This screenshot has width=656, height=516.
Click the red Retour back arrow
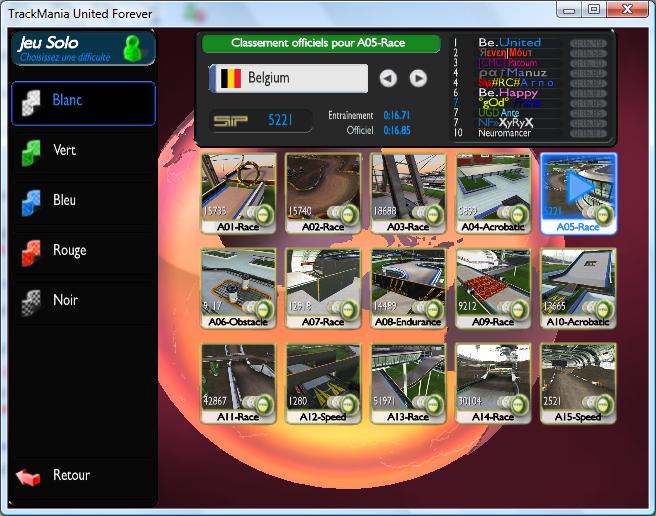click(28, 476)
